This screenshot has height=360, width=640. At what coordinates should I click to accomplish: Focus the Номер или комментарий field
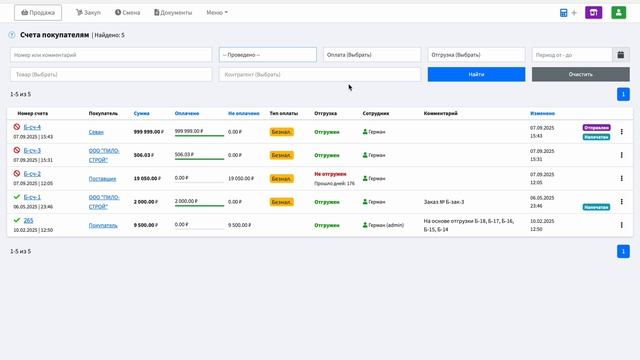coord(111,55)
